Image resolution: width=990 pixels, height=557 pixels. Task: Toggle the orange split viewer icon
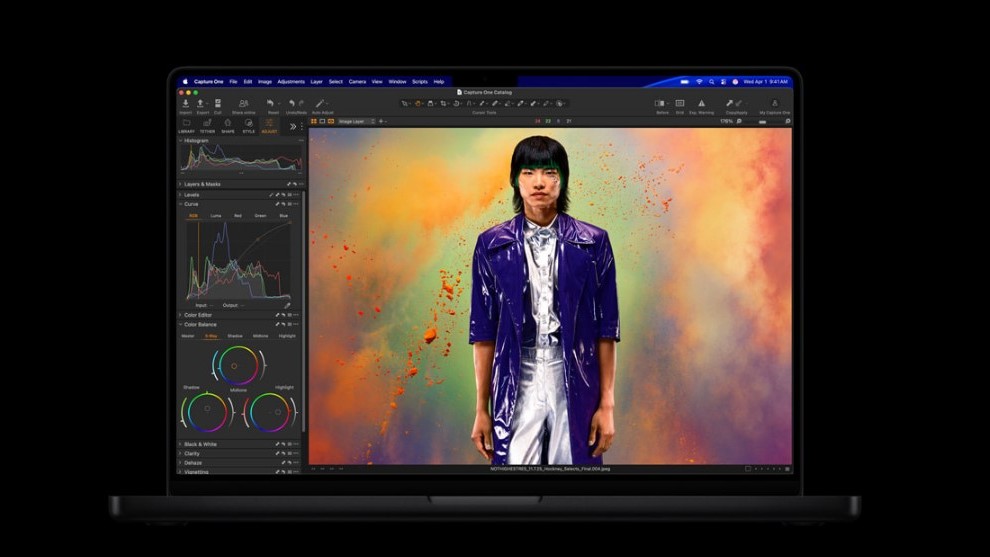pos(331,121)
